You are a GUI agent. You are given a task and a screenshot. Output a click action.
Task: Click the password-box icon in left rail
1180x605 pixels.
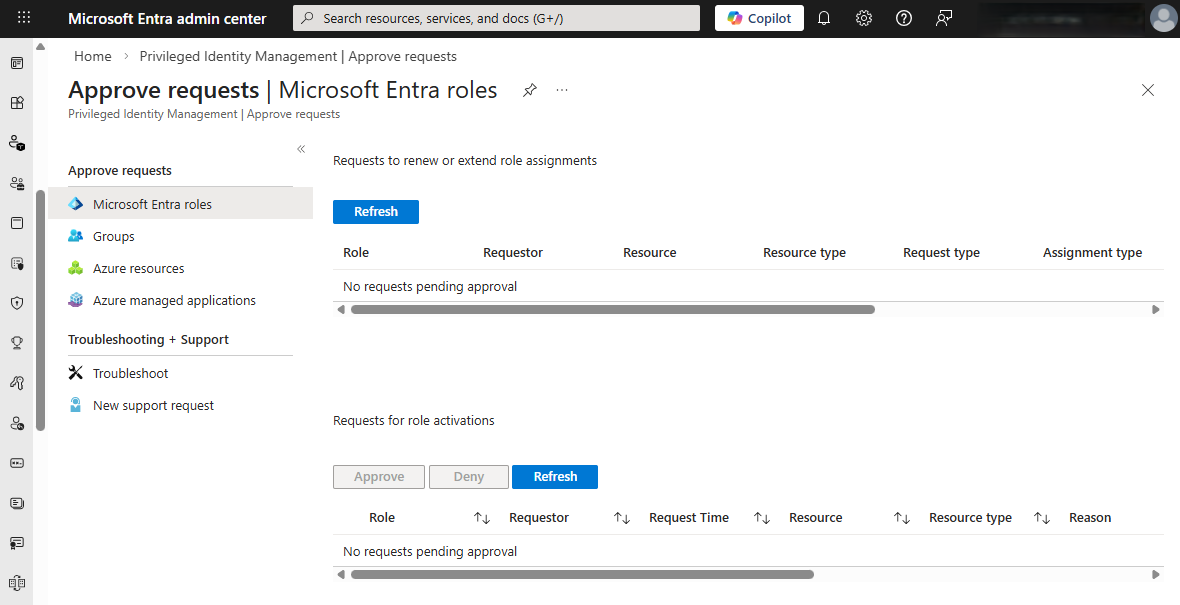click(x=17, y=463)
